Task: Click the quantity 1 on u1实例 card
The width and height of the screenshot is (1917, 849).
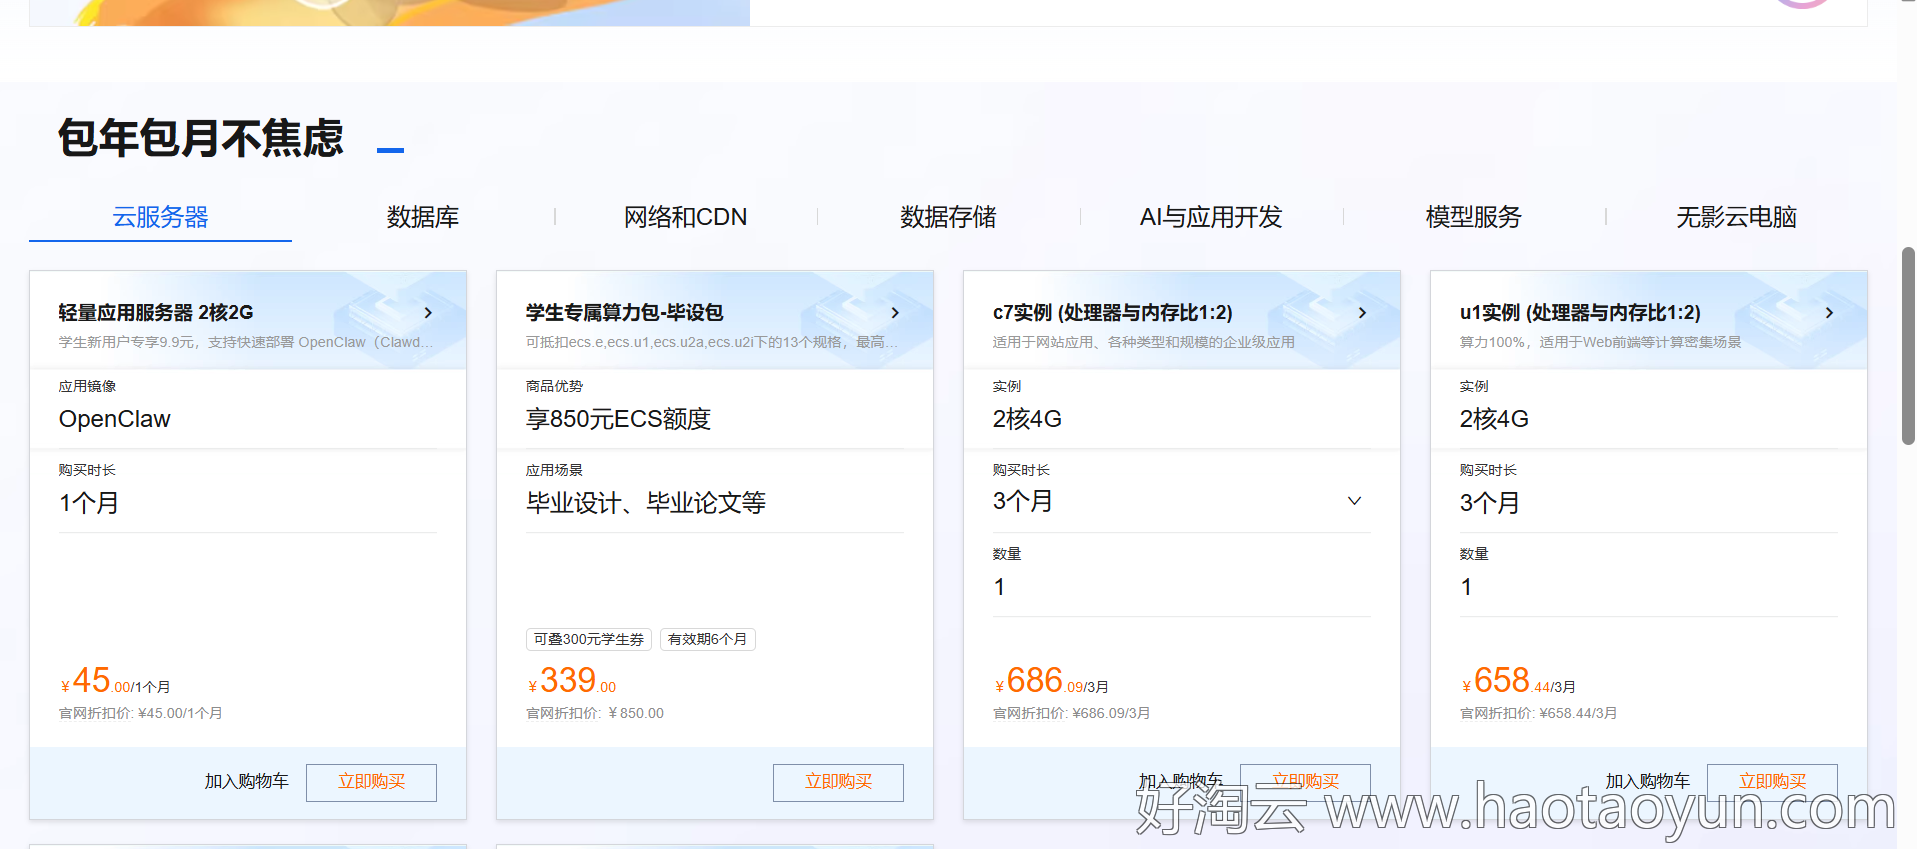Action: [1466, 587]
